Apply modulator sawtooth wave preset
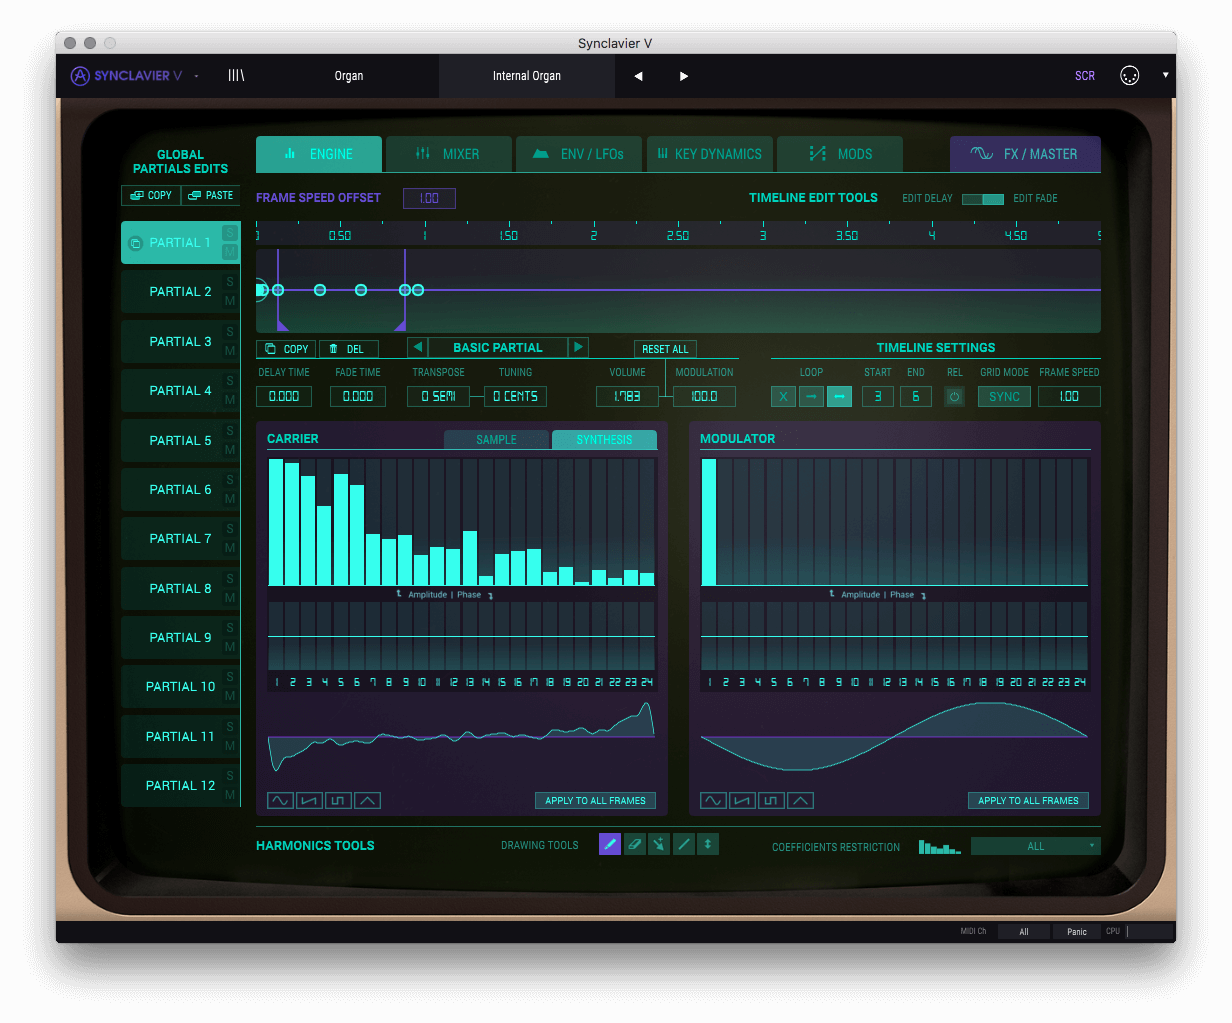 (742, 800)
